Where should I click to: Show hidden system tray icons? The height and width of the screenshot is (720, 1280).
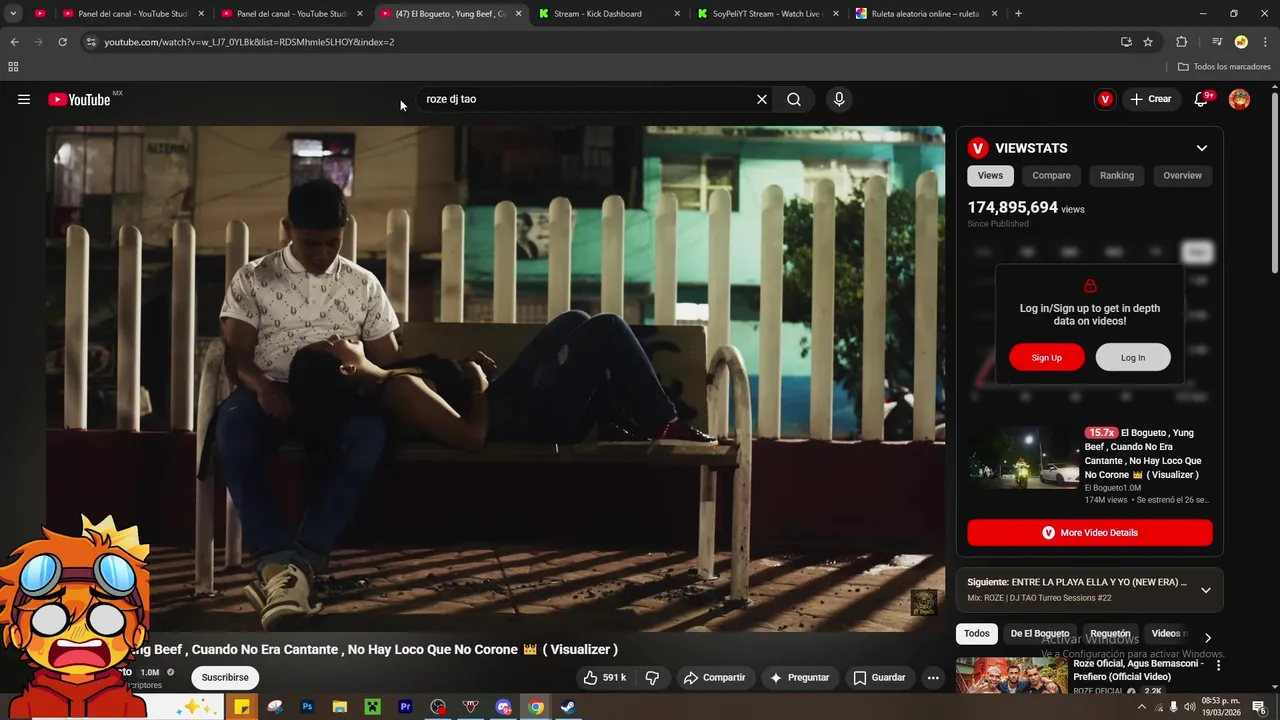1141,707
